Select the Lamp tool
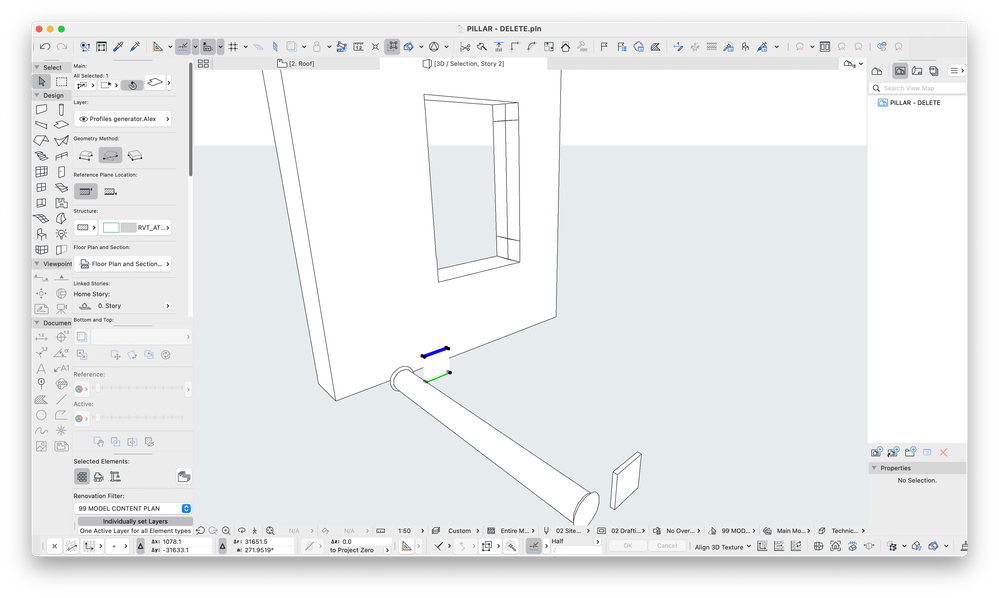The width and height of the screenshot is (999, 598). point(61,234)
